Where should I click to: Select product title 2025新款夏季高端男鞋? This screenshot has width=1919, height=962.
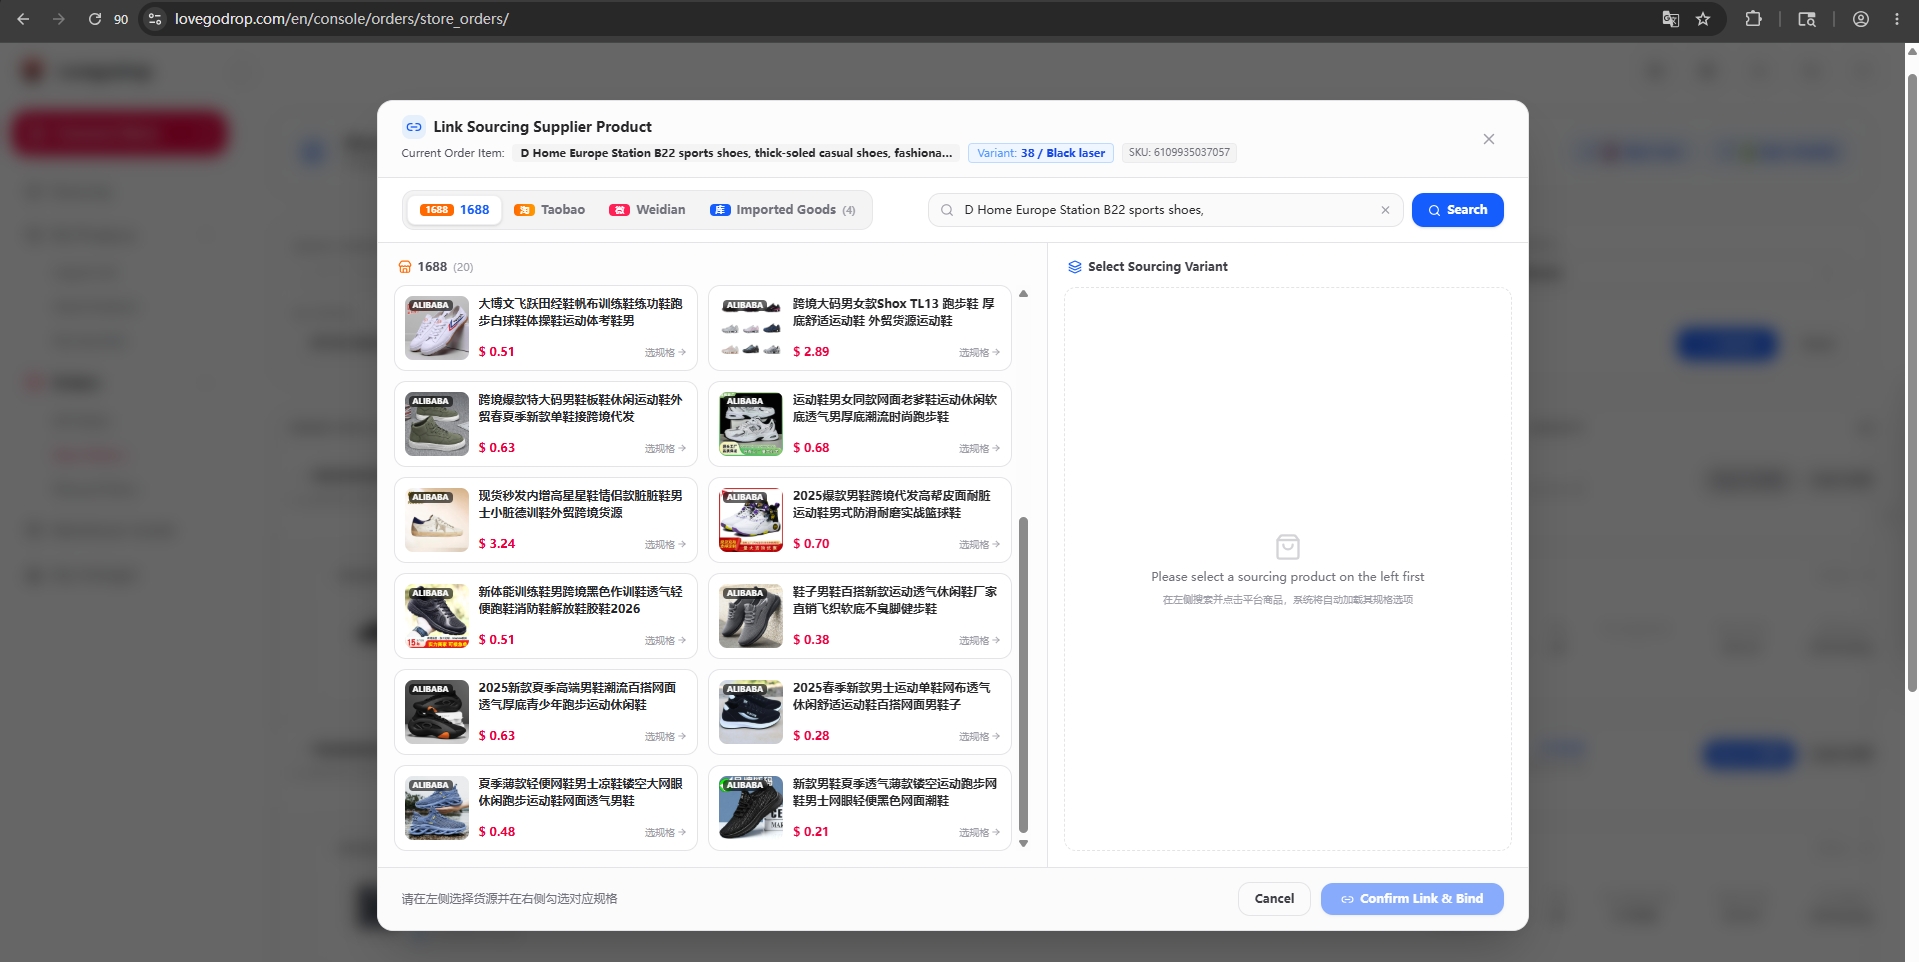(x=577, y=696)
